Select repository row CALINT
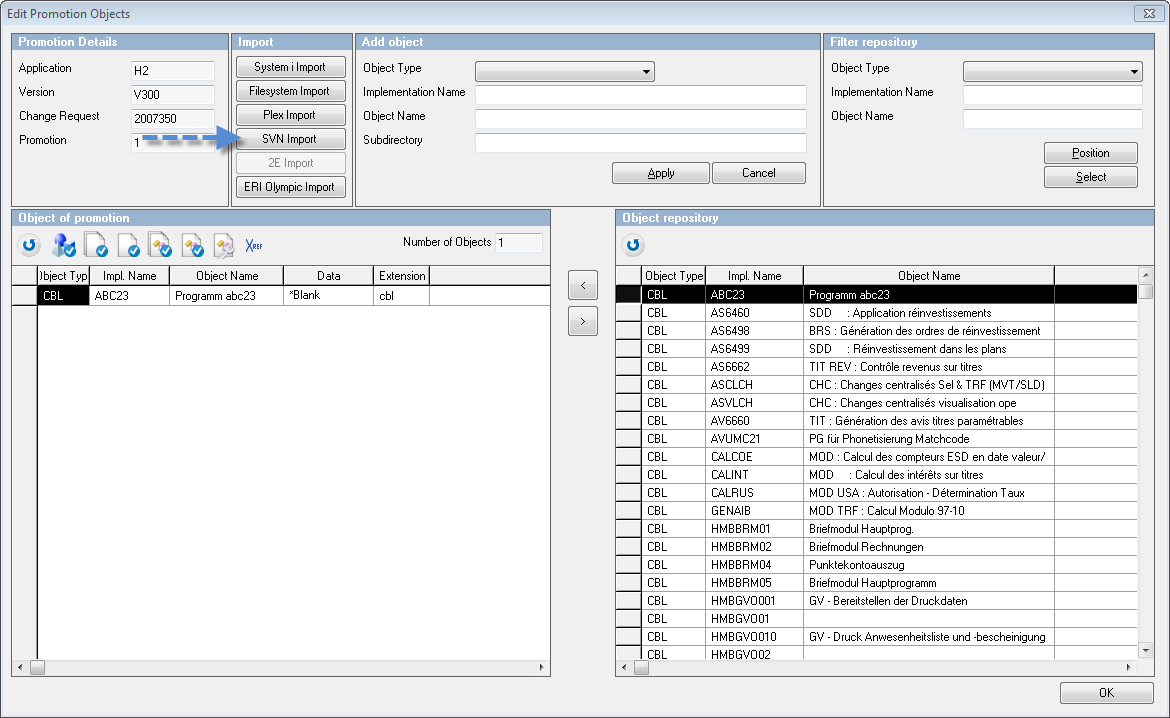1170x718 pixels. [x=876, y=475]
